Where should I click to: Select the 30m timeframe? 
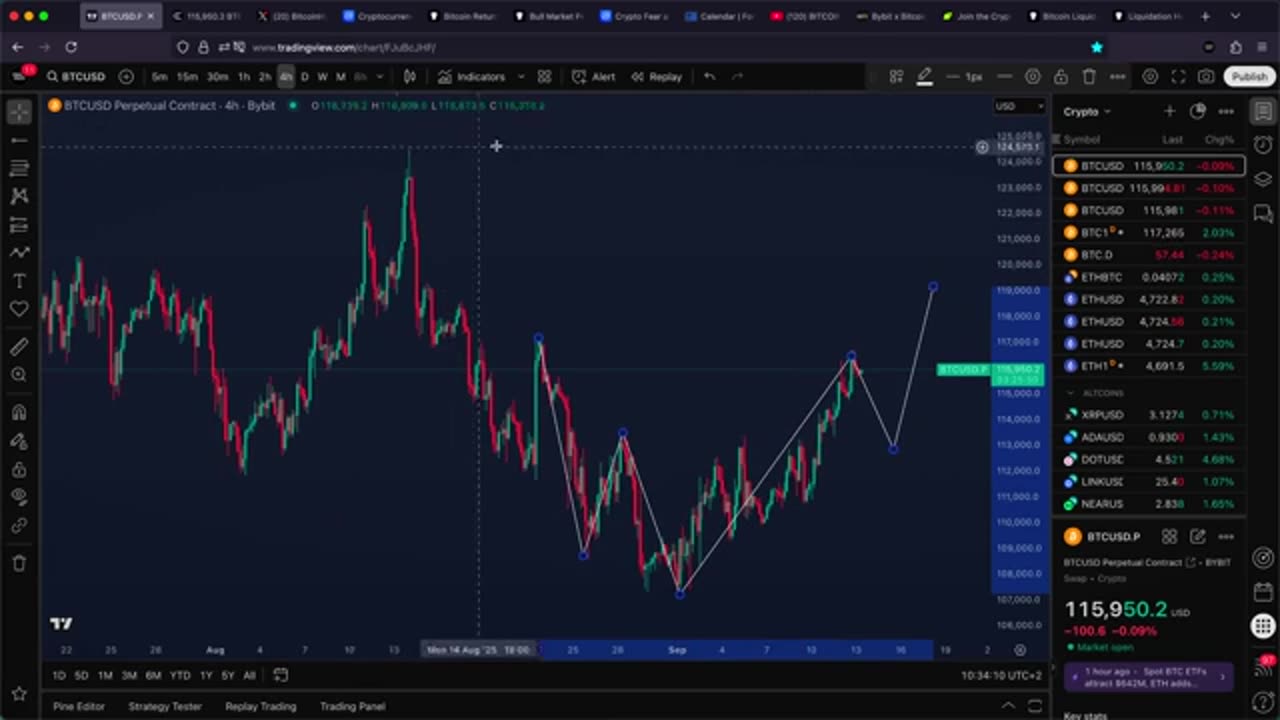(x=217, y=77)
